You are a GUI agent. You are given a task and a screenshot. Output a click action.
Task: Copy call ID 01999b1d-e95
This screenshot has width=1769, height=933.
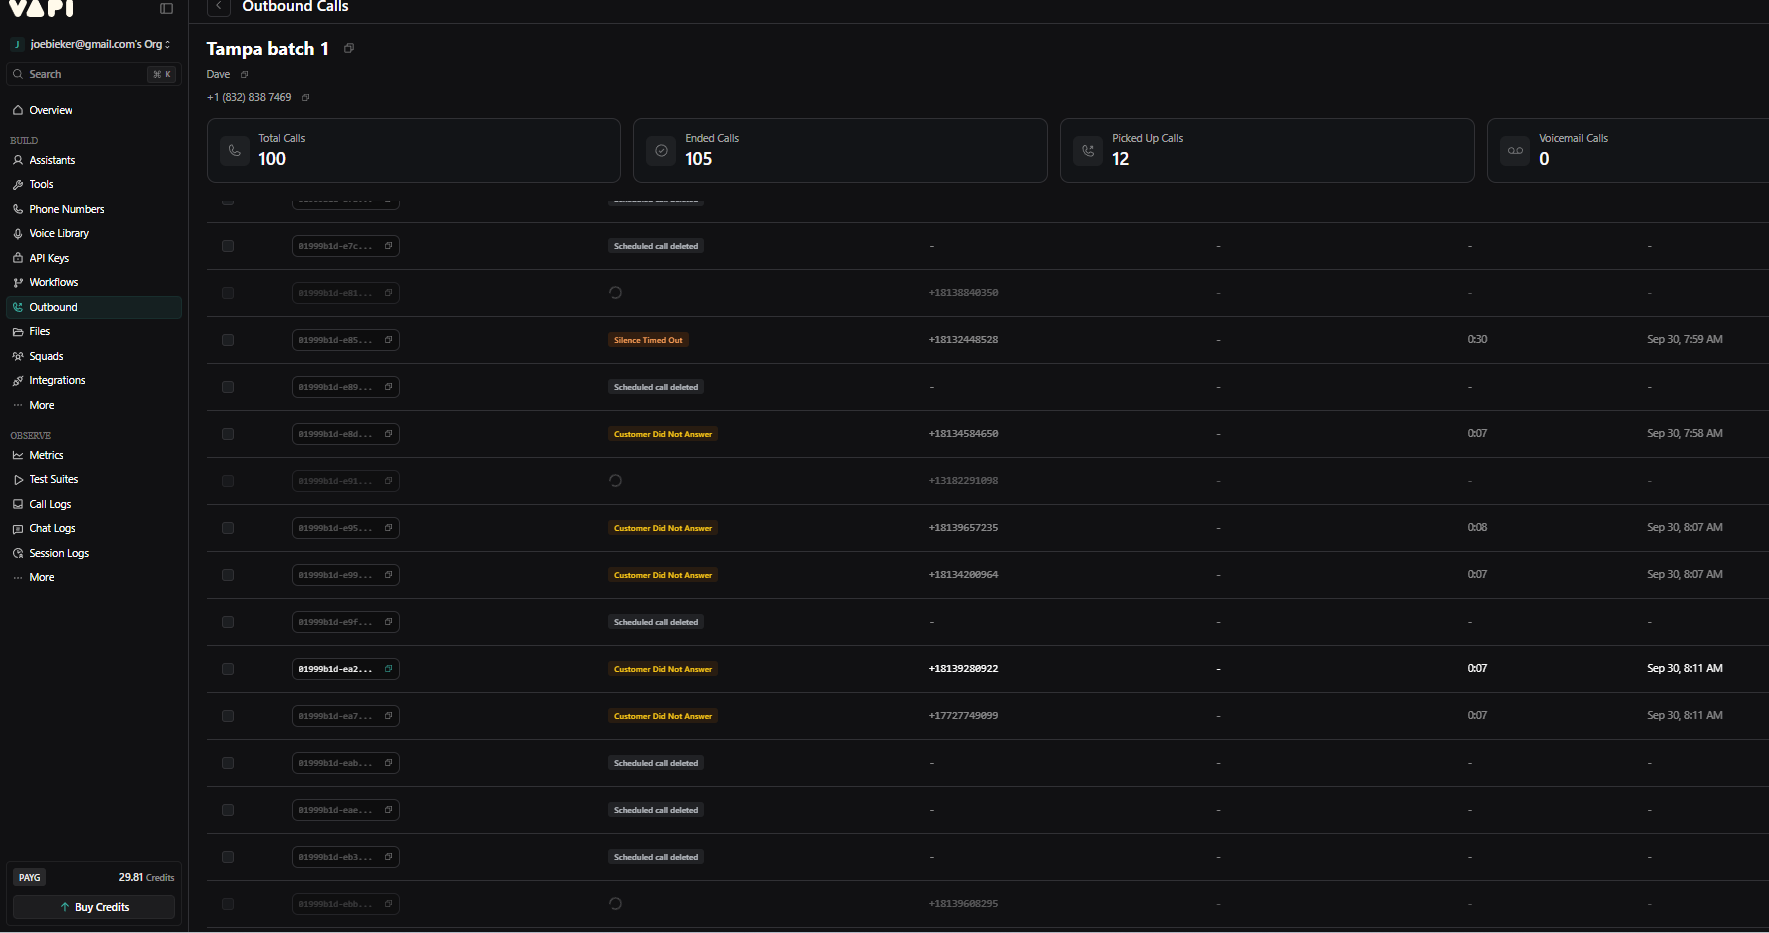388,528
